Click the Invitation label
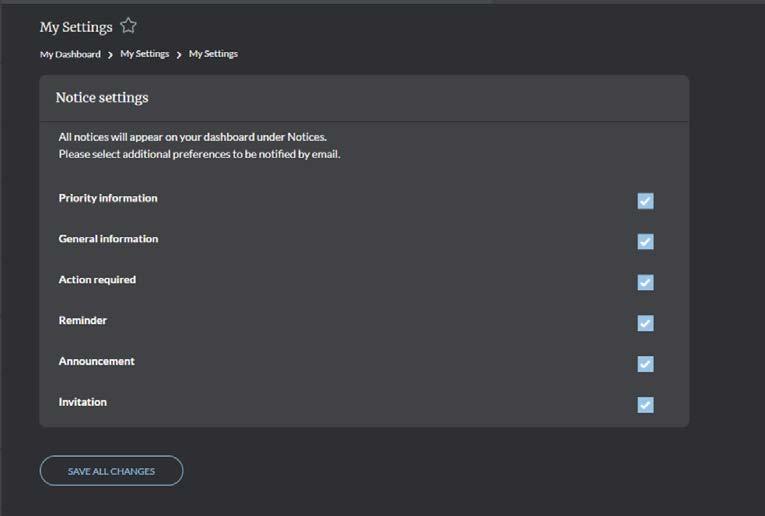Image resolution: width=765 pixels, height=516 pixels. 83,402
